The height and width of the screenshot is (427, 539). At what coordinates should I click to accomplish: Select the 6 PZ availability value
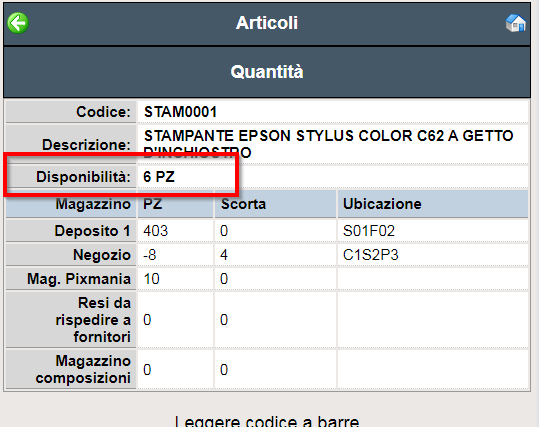[x=159, y=177]
